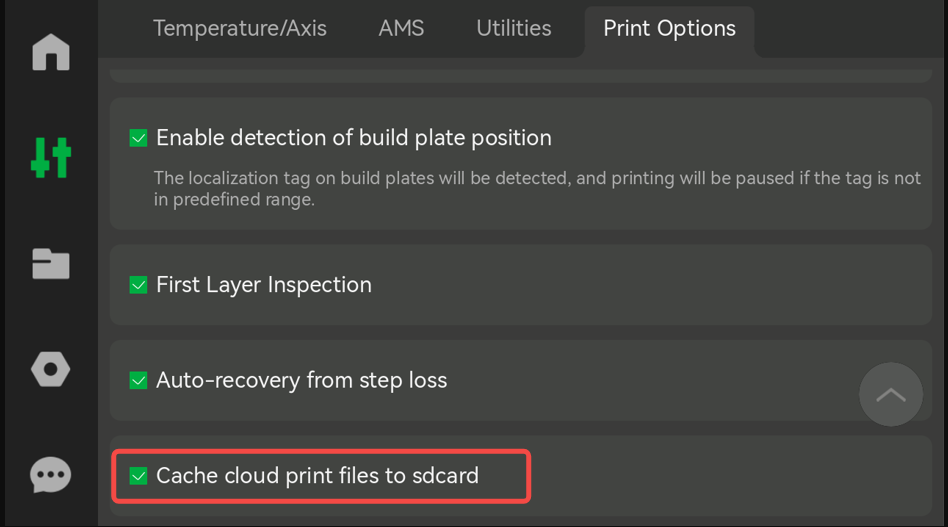Viewport: 948px width, 527px height.
Task: Click the Cache cloud print files label
Action: tap(317, 476)
